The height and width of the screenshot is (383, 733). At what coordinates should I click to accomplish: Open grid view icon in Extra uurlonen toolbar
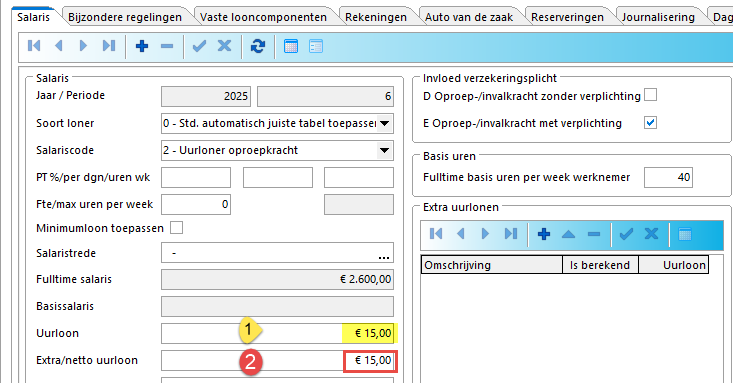pyautogui.click(x=685, y=234)
